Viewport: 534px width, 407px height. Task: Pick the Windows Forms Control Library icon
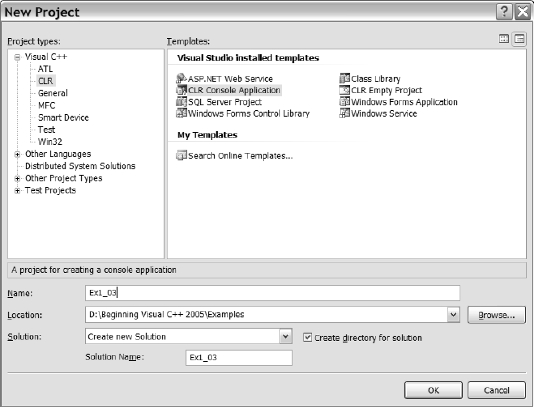[181, 113]
